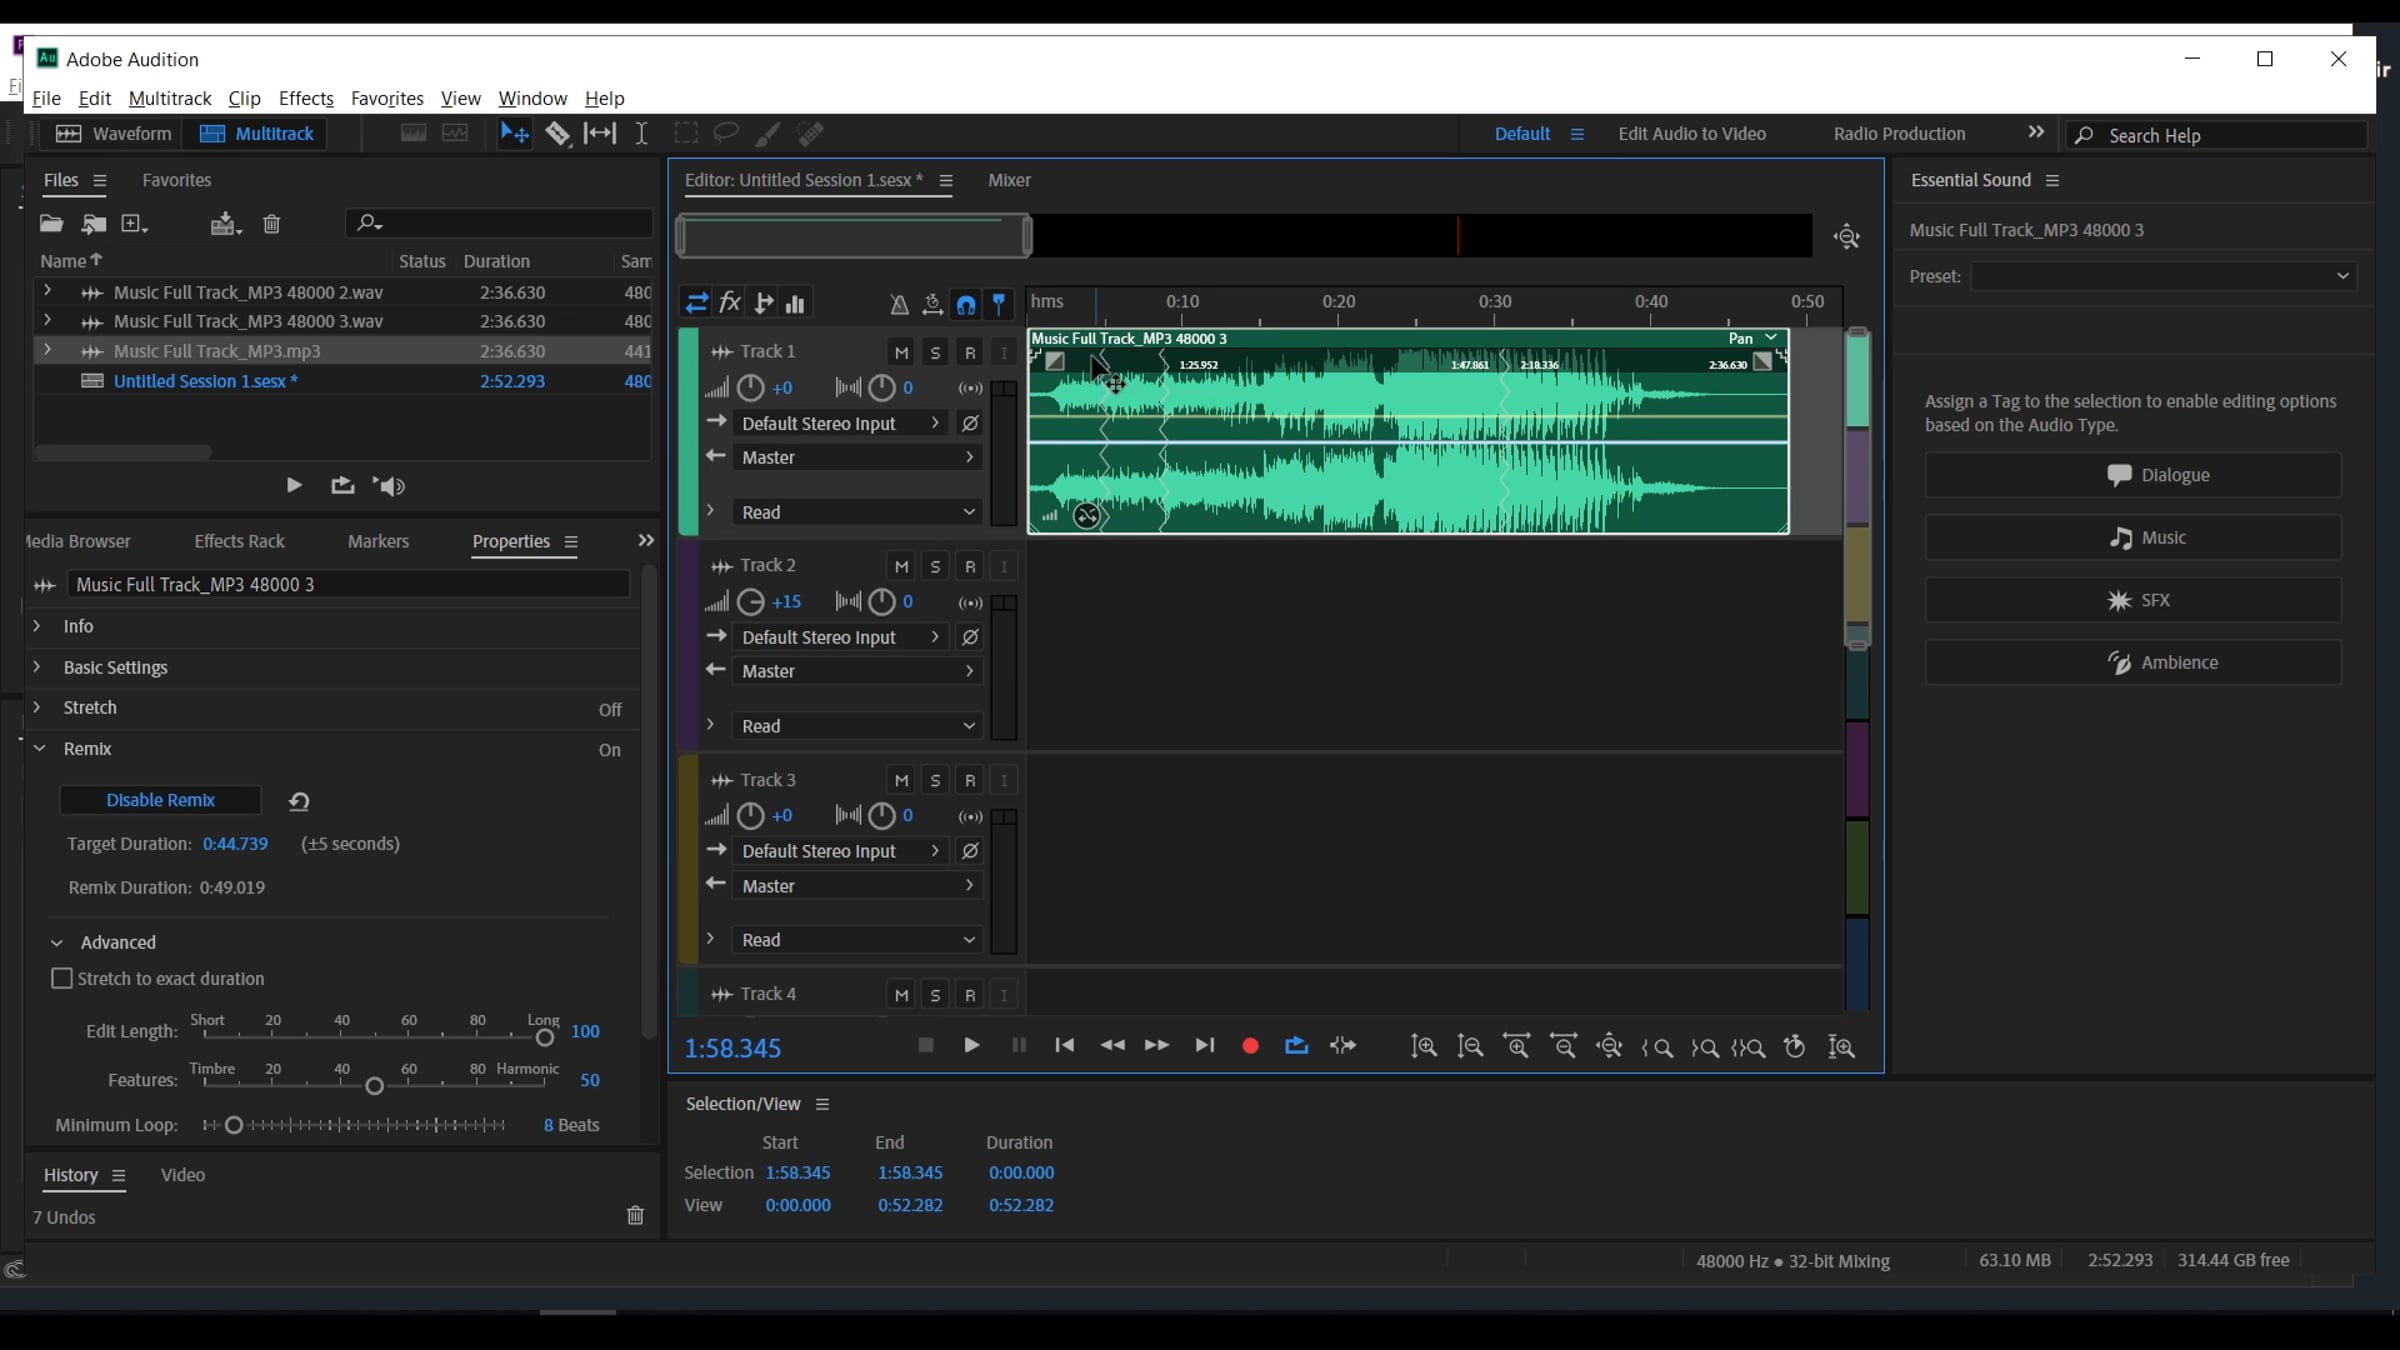2400x1350 pixels.
Task: Click the Record button in transport
Action: click(x=1250, y=1046)
